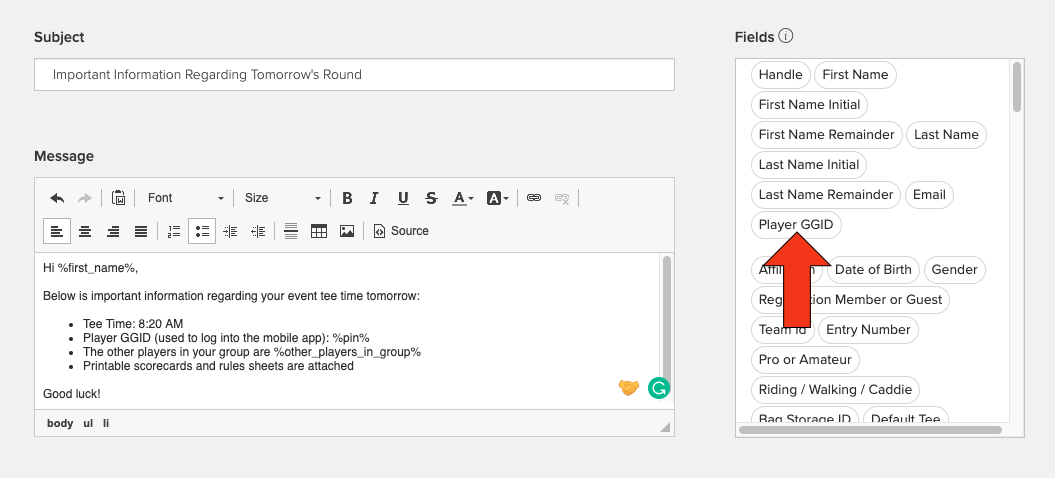Image resolution: width=1055 pixels, height=478 pixels.
Task: Toggle align center paragraph
Action: click(x=85, y=231)
